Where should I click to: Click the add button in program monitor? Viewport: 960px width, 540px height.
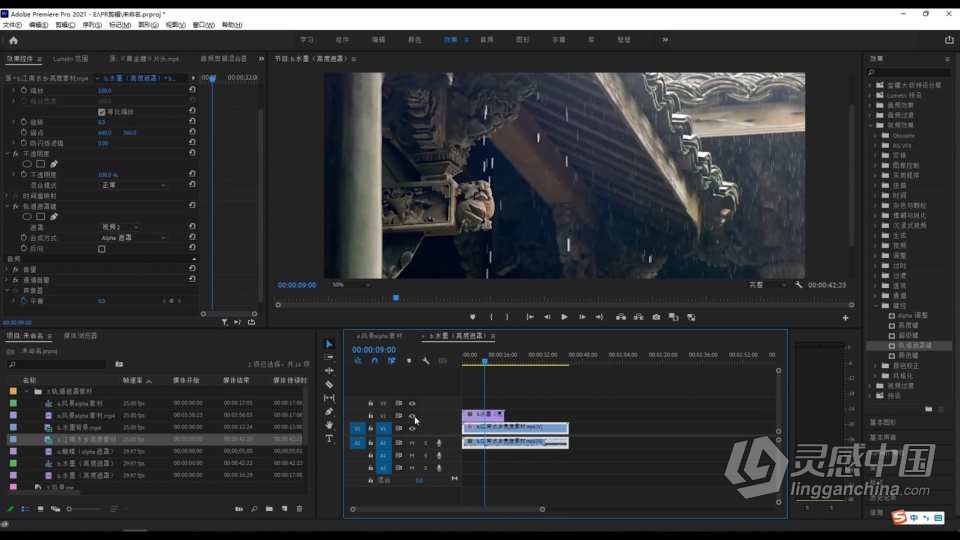pyautogui.click(x=846, y=318)
